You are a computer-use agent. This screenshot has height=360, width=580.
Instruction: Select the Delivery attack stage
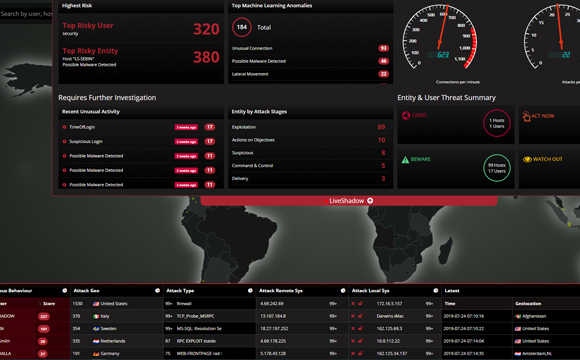coord(310,178)
